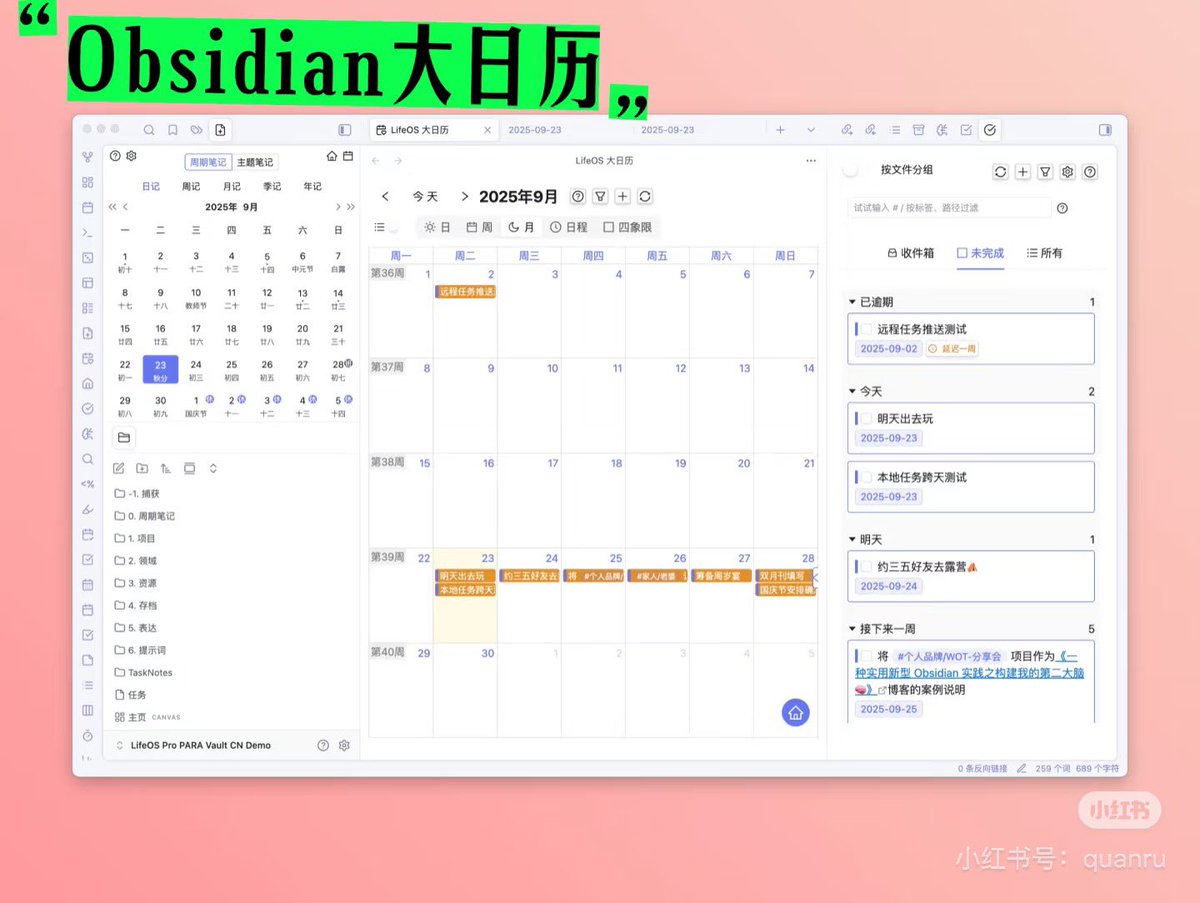Screen dimensions: 1200x903
Task: Open the more options menu in the calendar header
Action: click(811, 161)
